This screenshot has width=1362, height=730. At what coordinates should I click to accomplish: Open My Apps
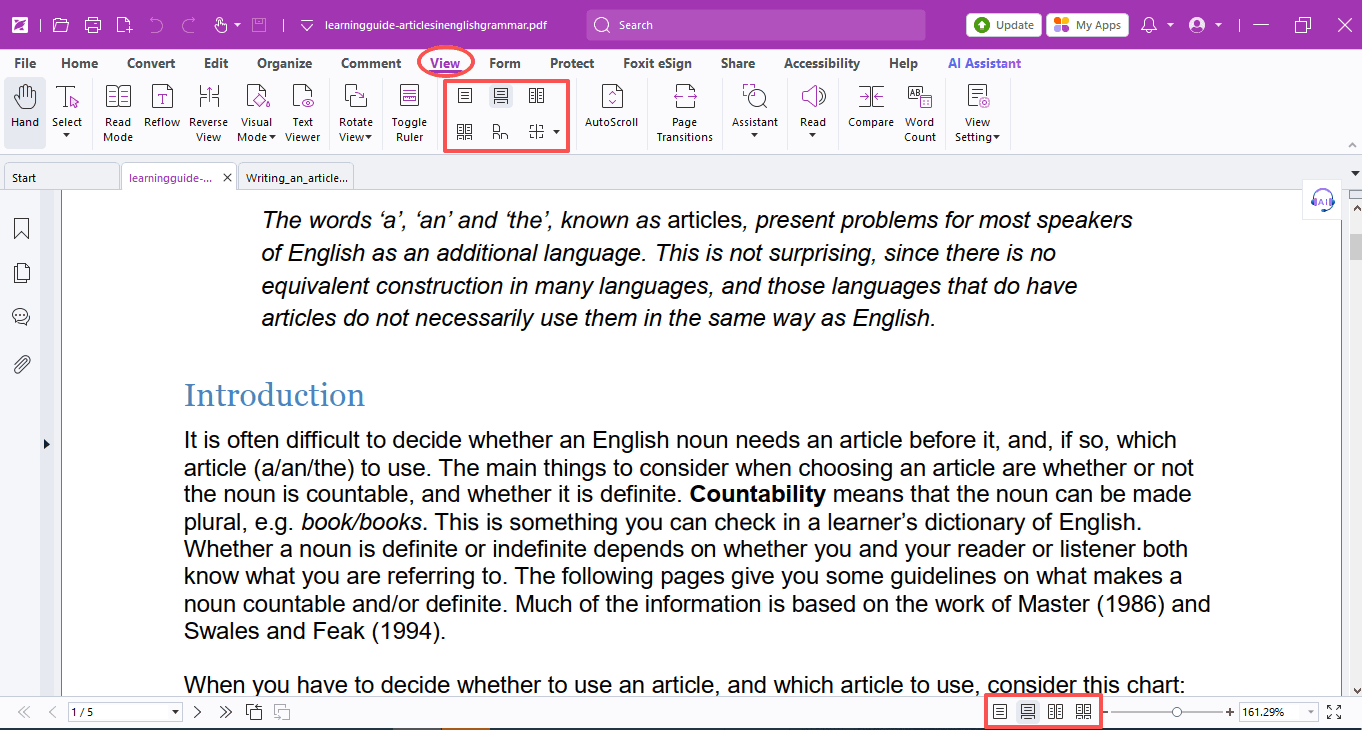pos(1087,25)
